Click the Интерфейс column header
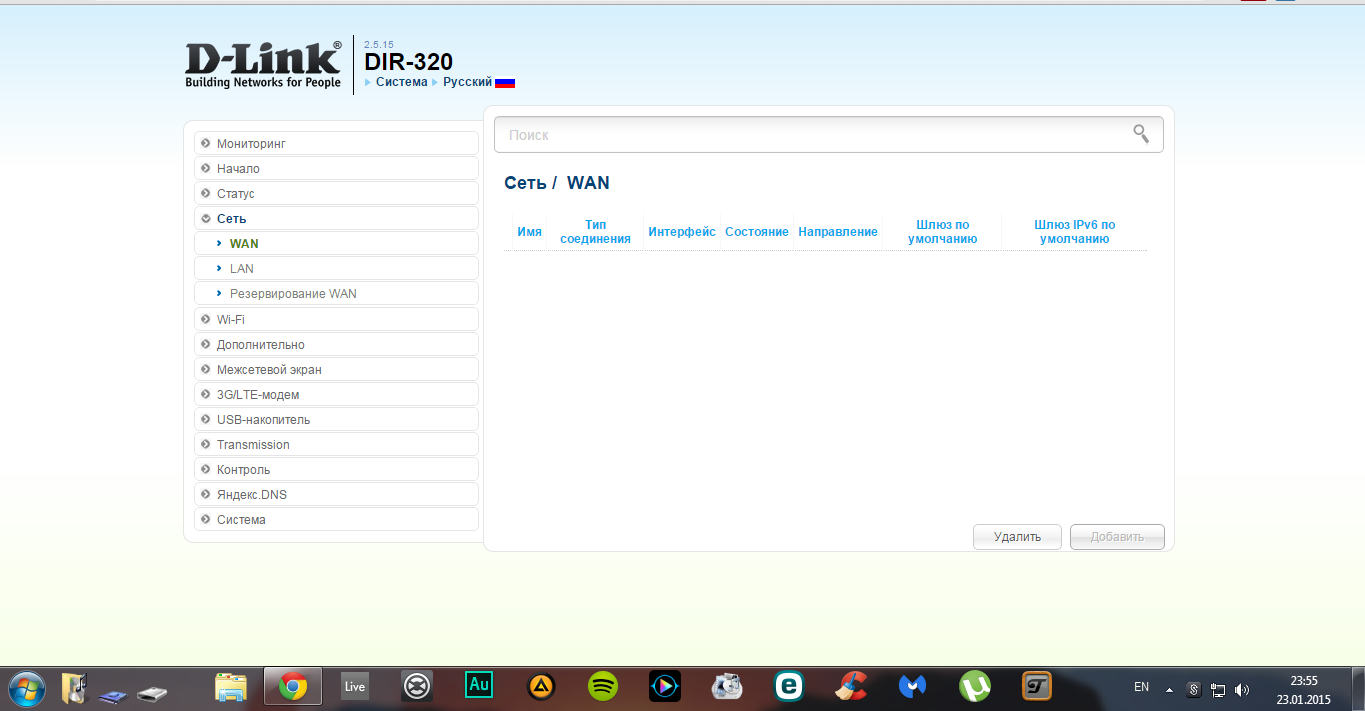 (x=682, y=232)
